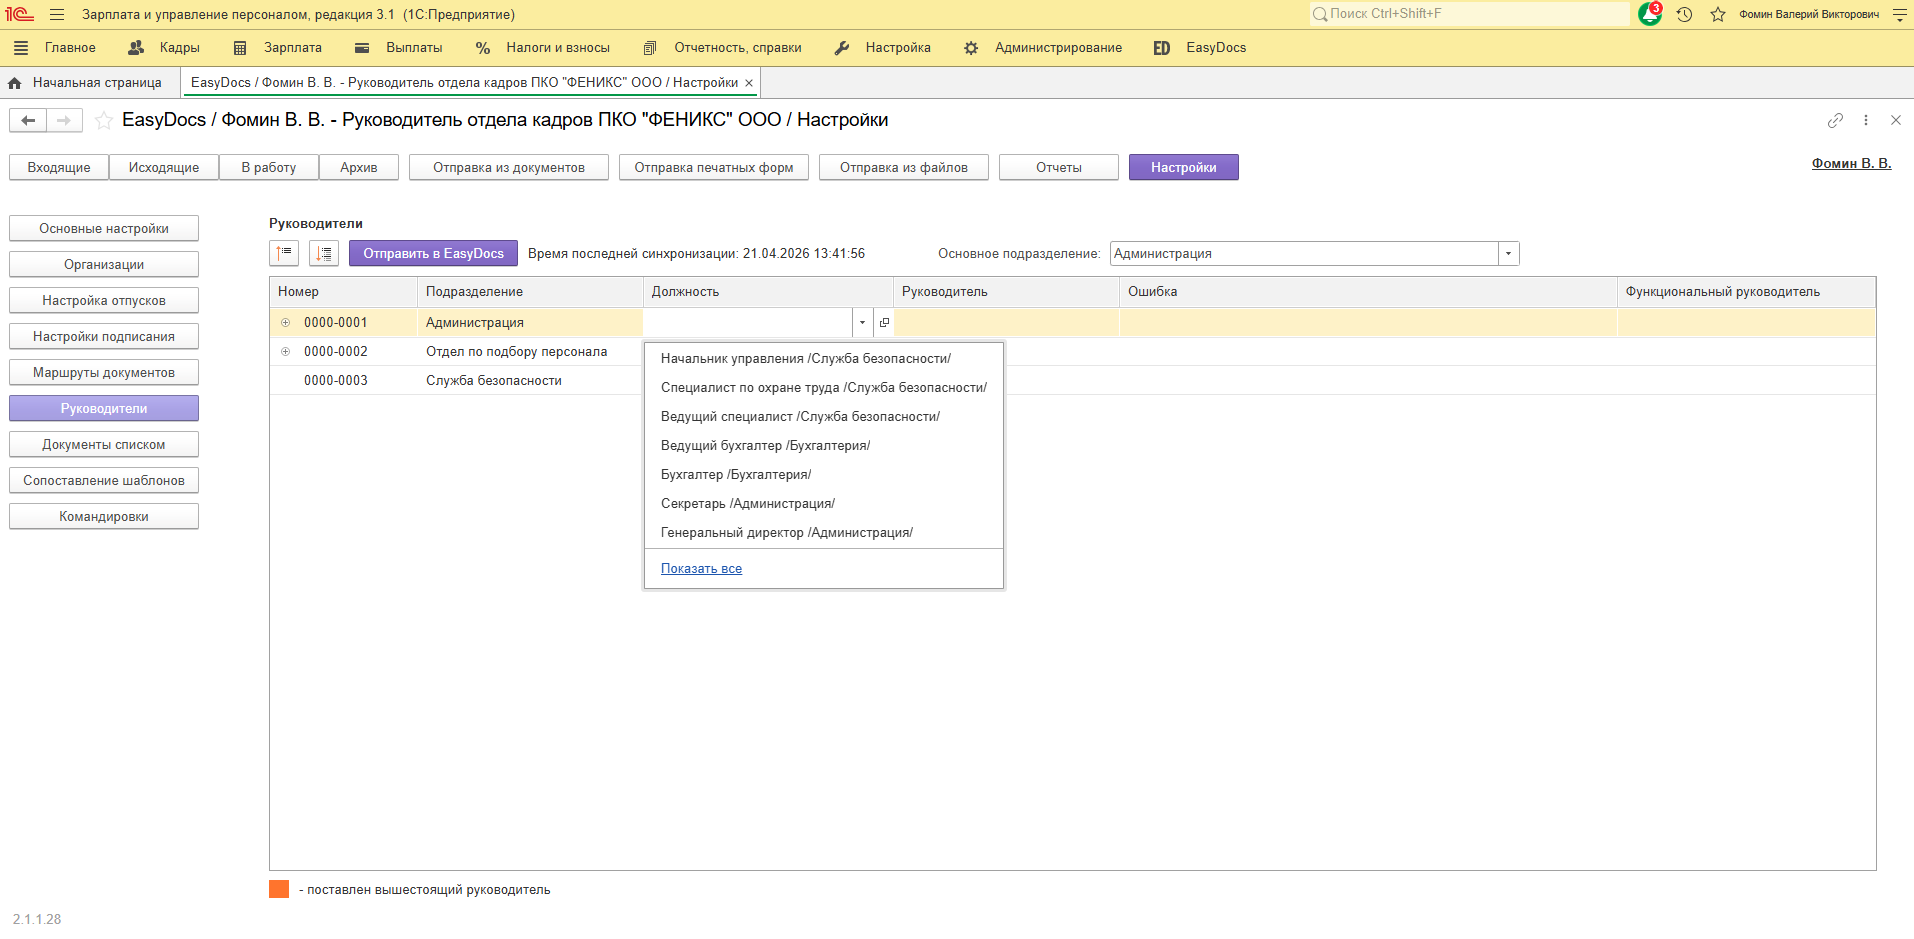1914x939 pixels.
Task: Open the Исходящие tab
Action: 164,168
